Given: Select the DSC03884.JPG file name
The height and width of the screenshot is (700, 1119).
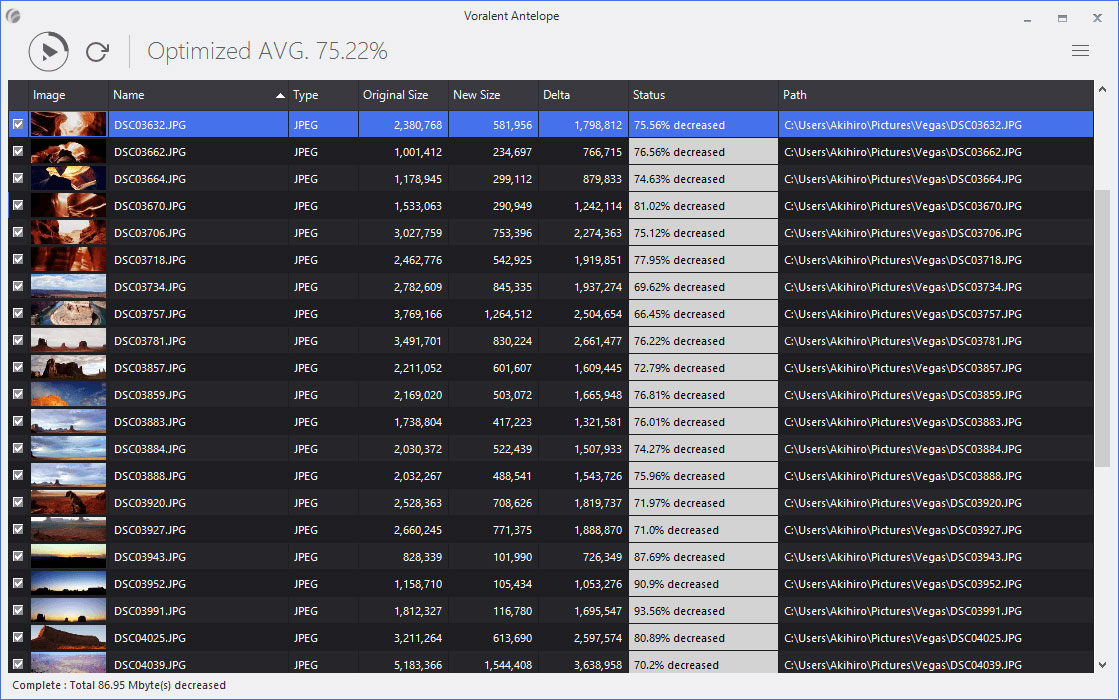Looking at the screenshot, I should (150, 449).
